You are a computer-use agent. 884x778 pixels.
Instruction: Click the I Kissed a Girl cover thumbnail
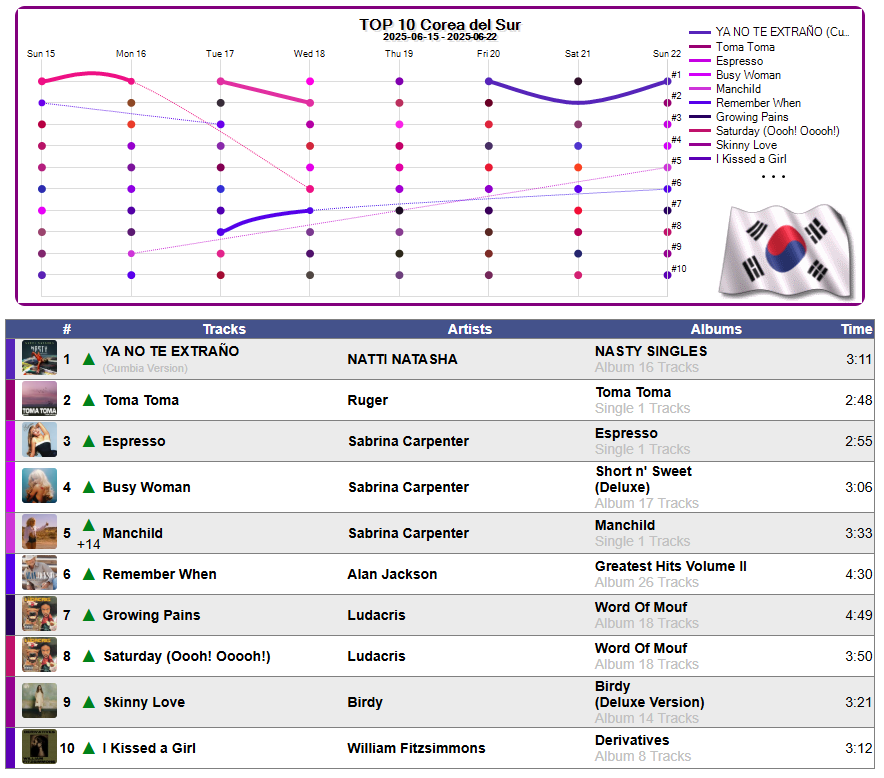(x=39, y=748)
